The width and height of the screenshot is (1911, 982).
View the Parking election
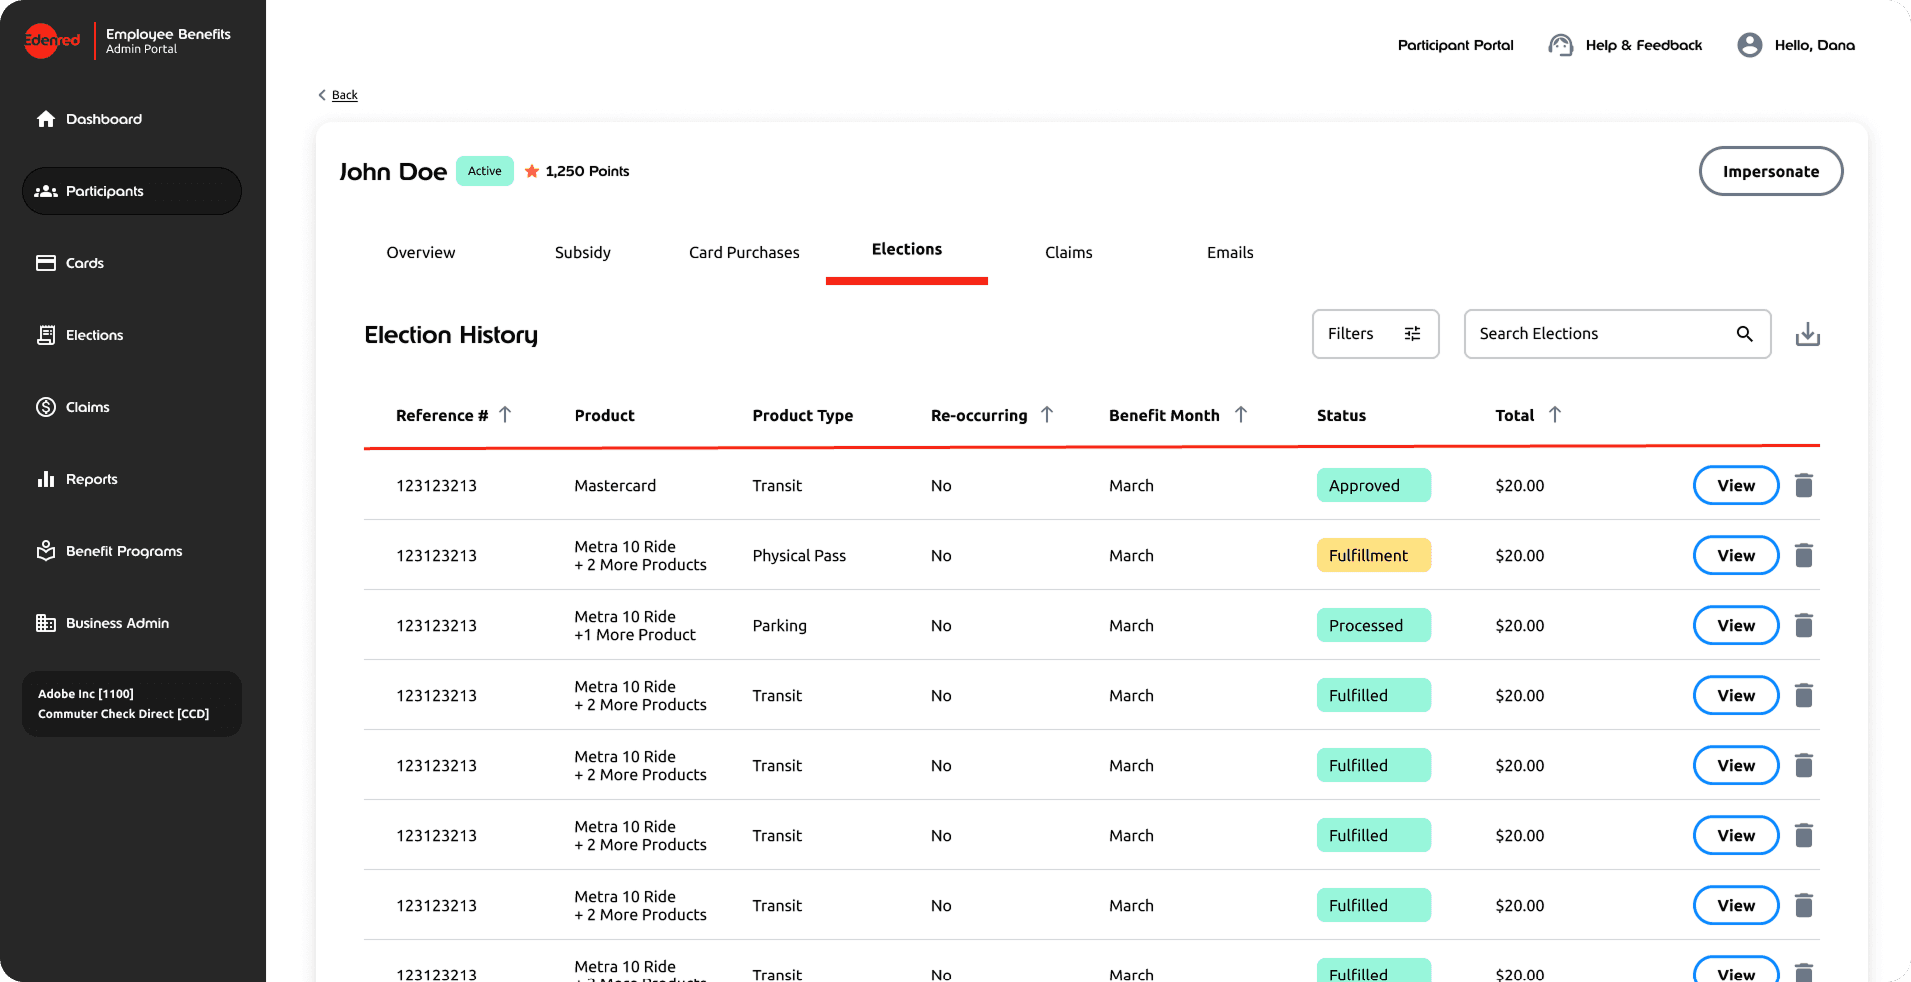(1736, 625)
